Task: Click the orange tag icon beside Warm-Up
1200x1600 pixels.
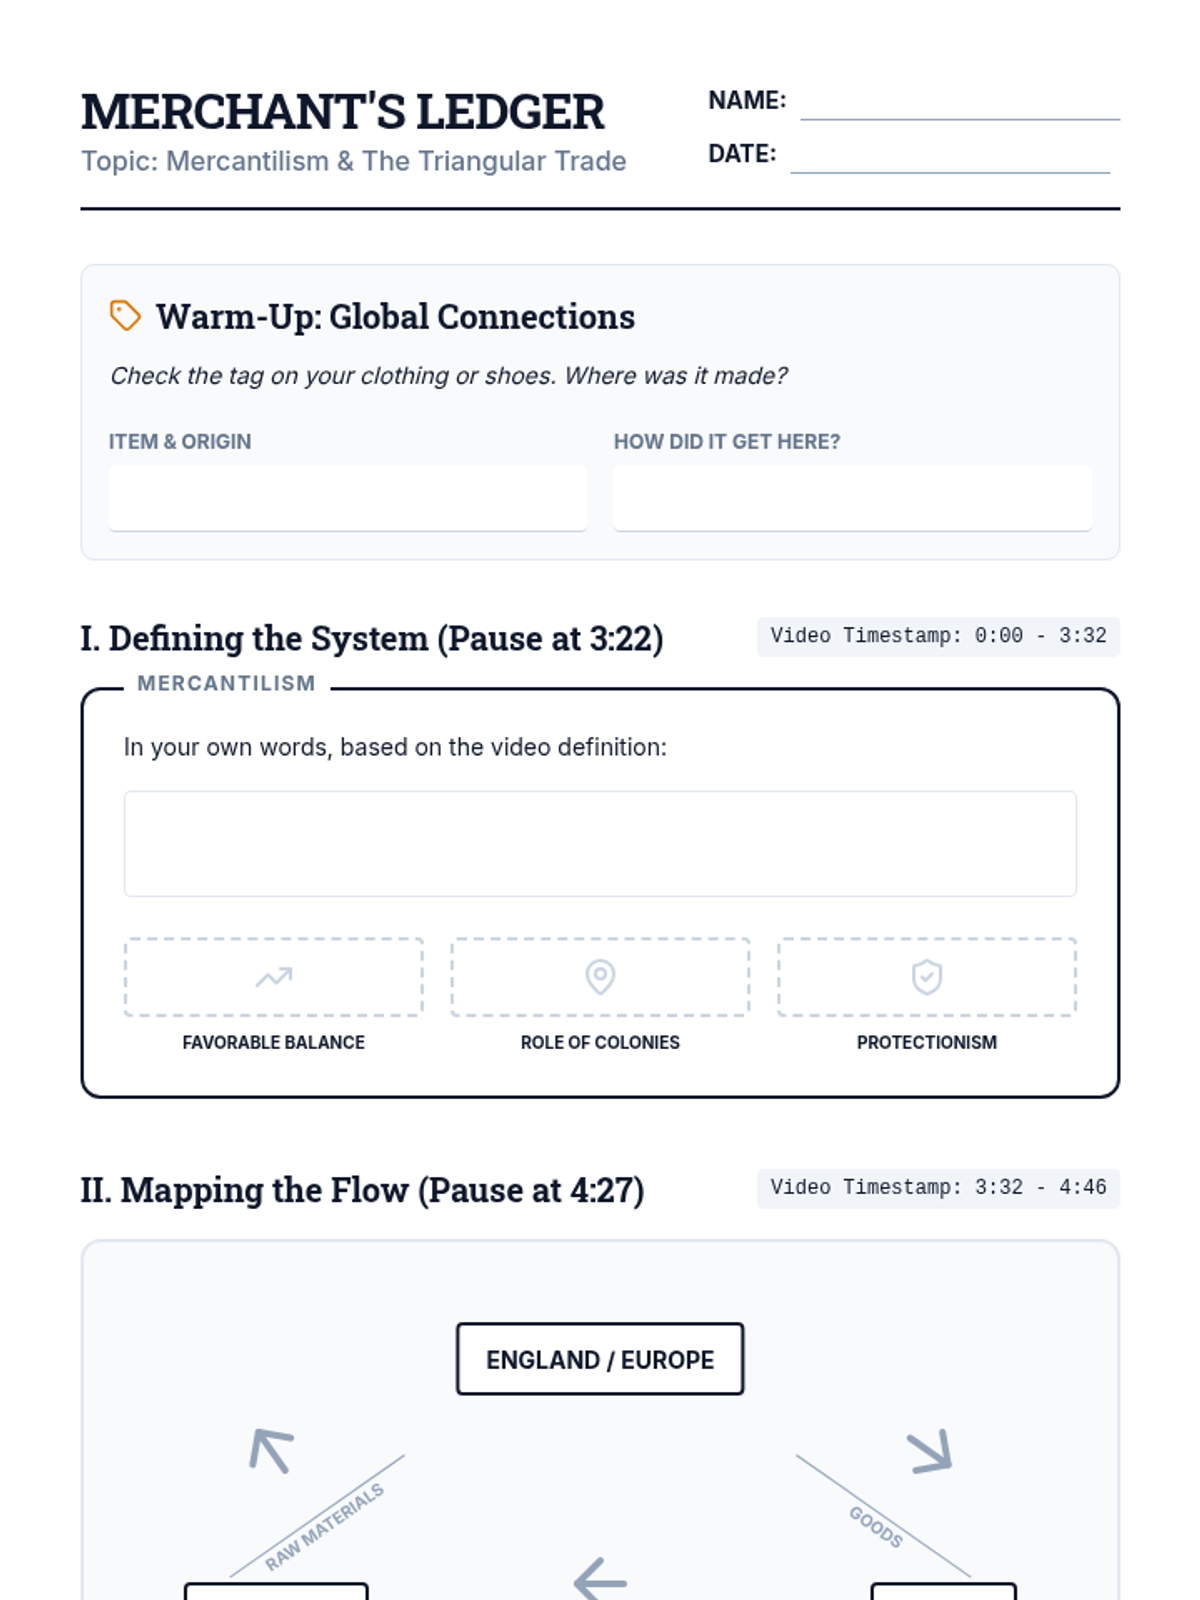Action: pyautogui.click(x=125, y=315)
